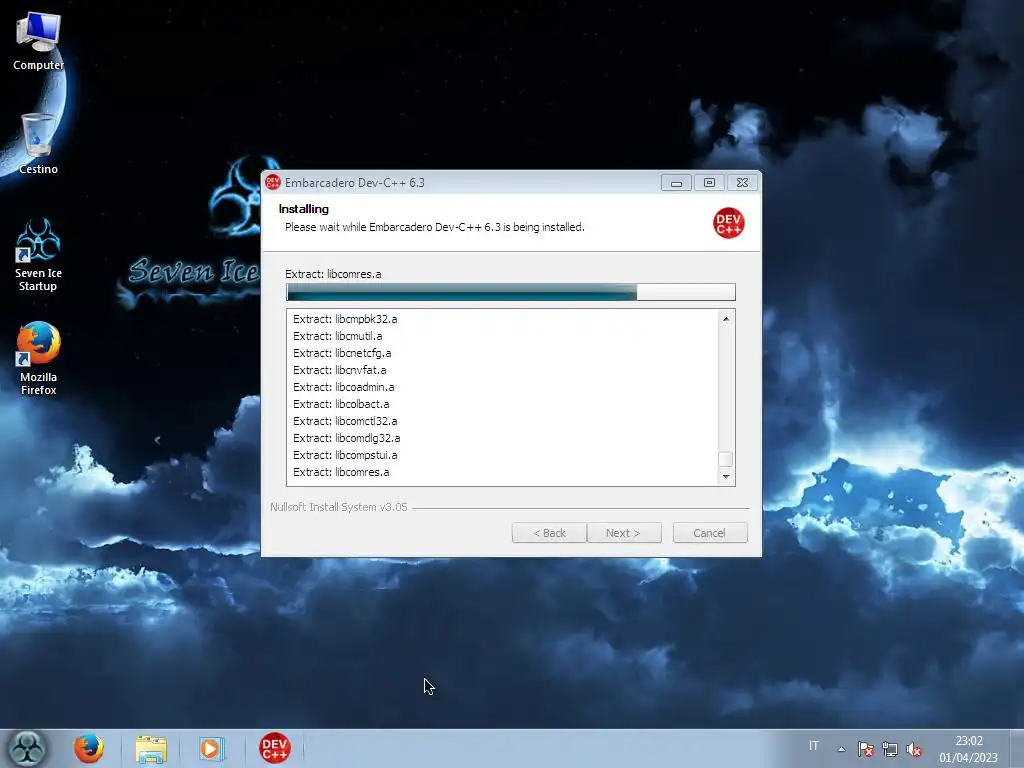Click the log scrollbar thumb
This screenshot has height=768, width=1024.
726,459
